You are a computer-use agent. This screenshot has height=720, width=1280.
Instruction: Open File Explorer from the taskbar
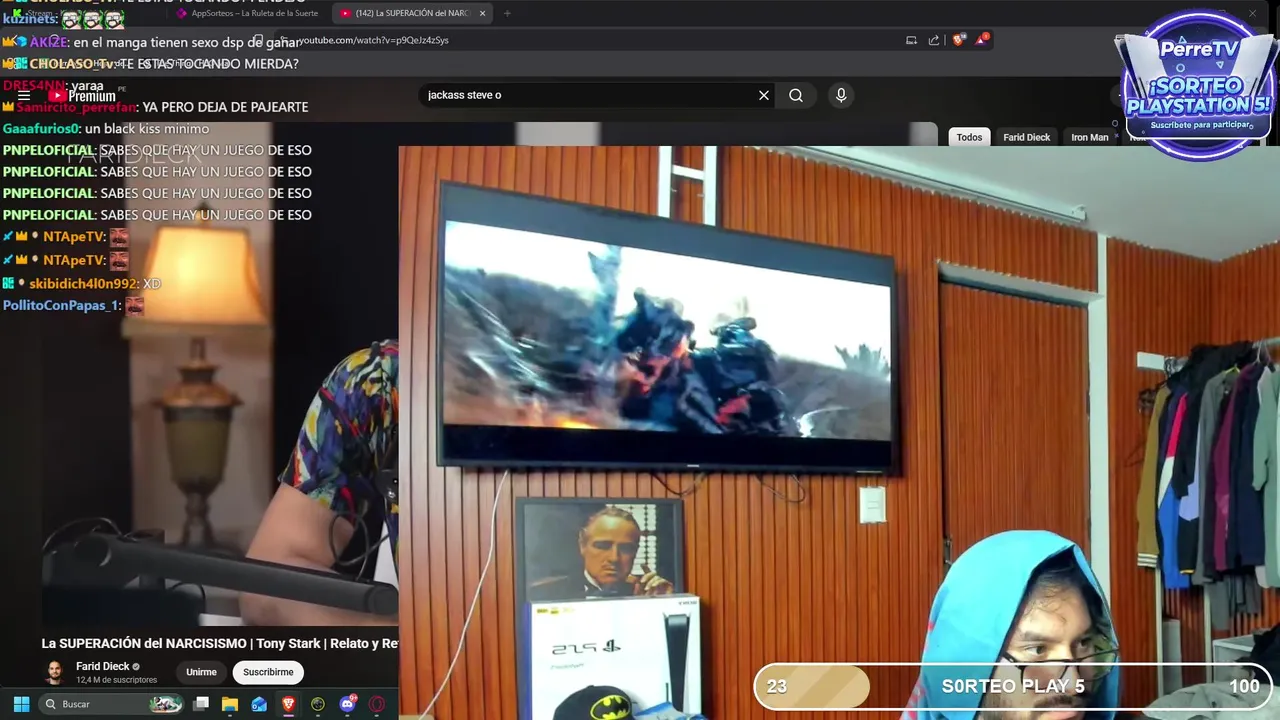click(230, 704)
